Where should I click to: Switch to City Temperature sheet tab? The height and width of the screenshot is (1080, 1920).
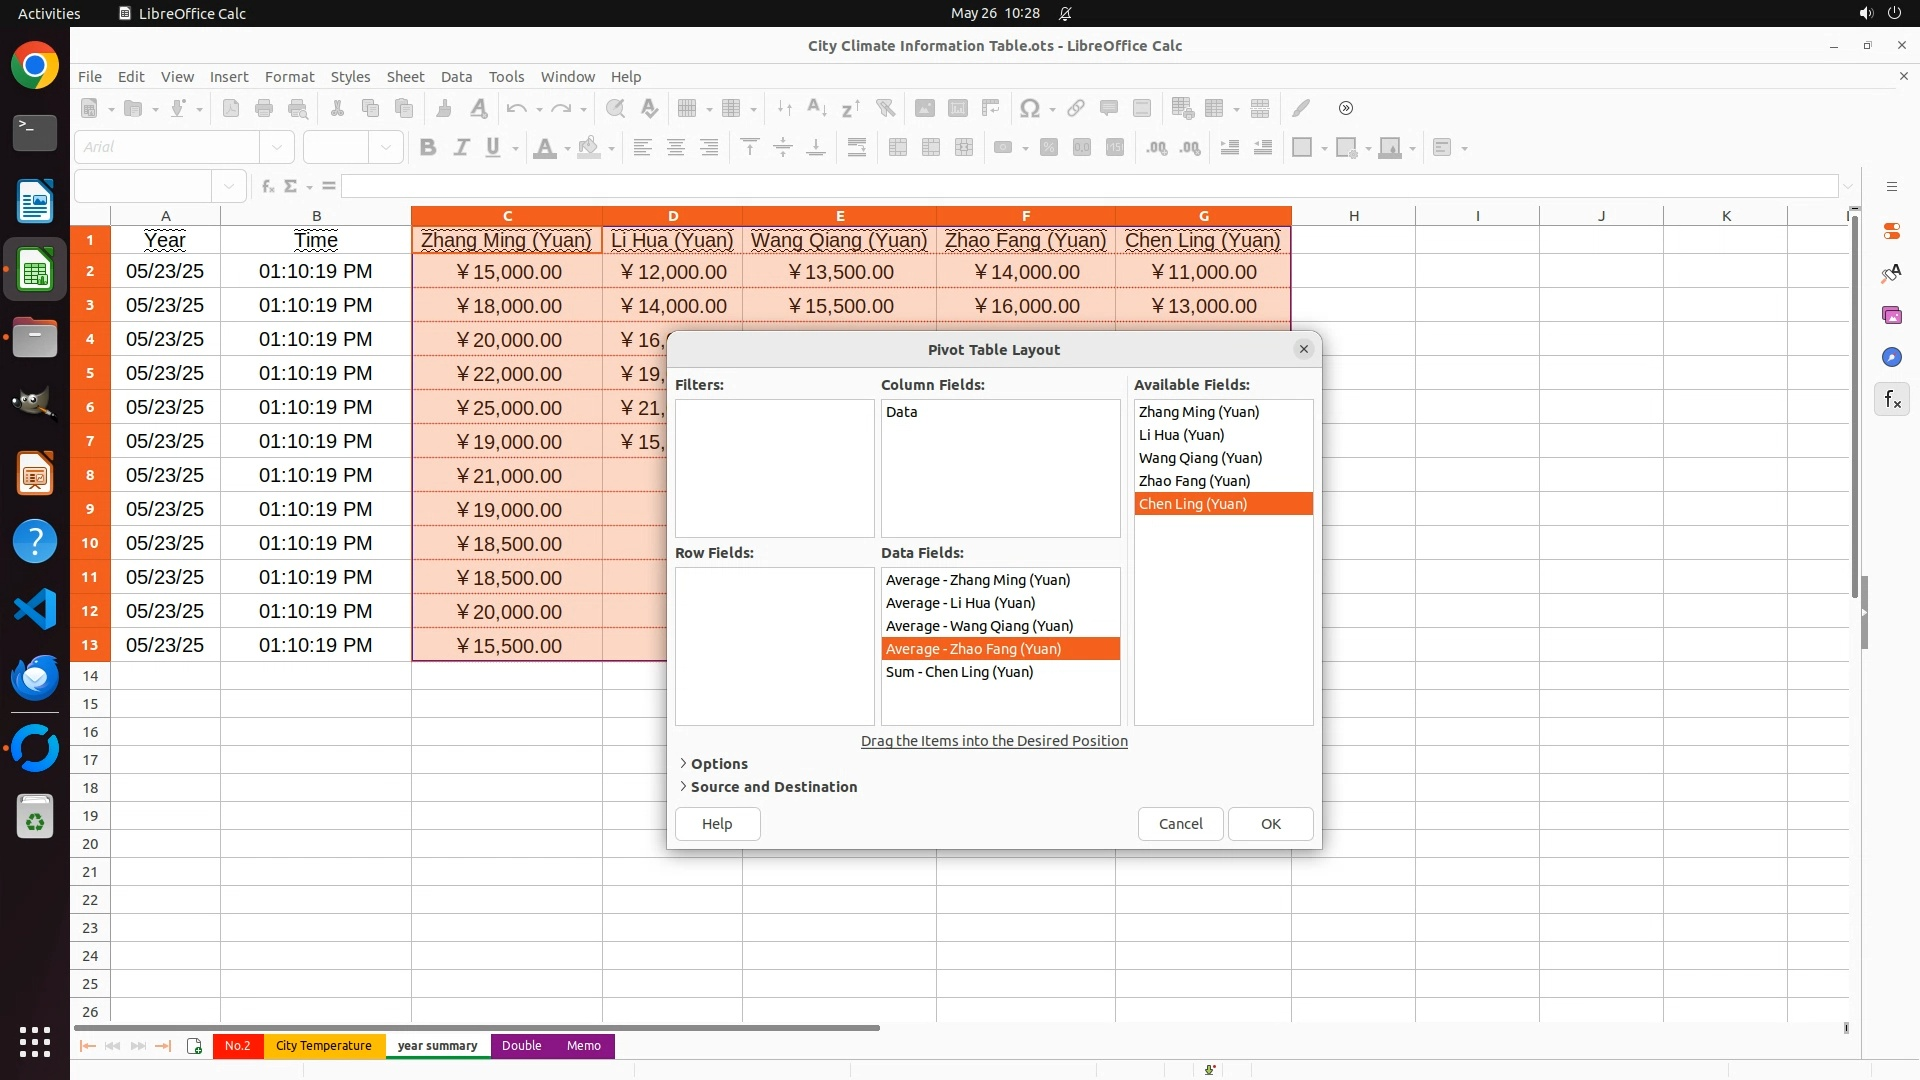pyautogui.click(x=323, y=1046)
